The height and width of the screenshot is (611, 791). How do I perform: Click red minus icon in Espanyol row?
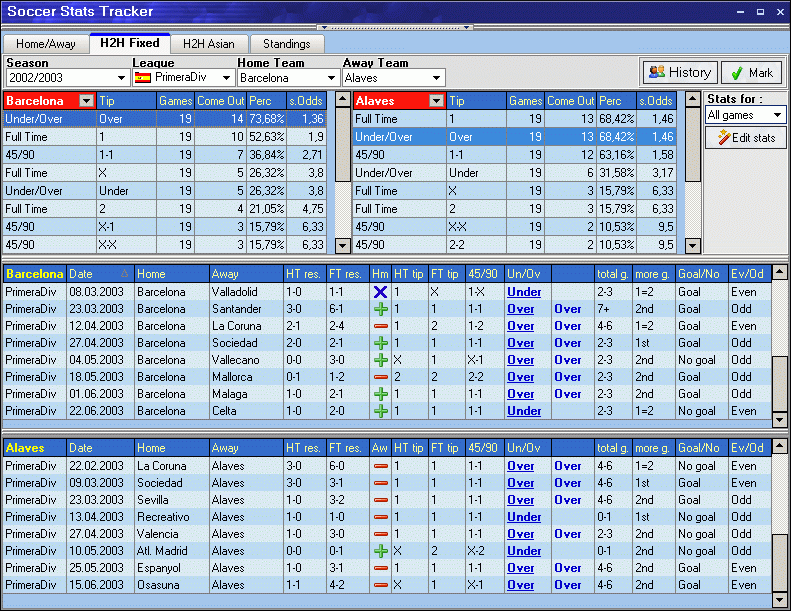(380, 568)
